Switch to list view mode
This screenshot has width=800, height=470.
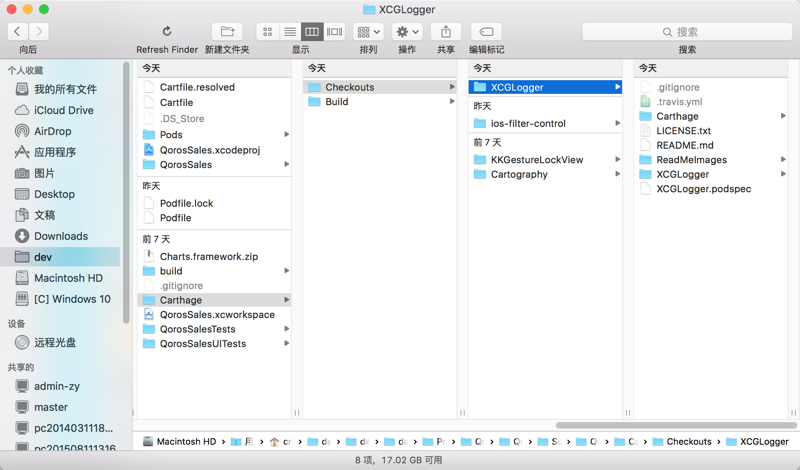(x=290, y=32)
